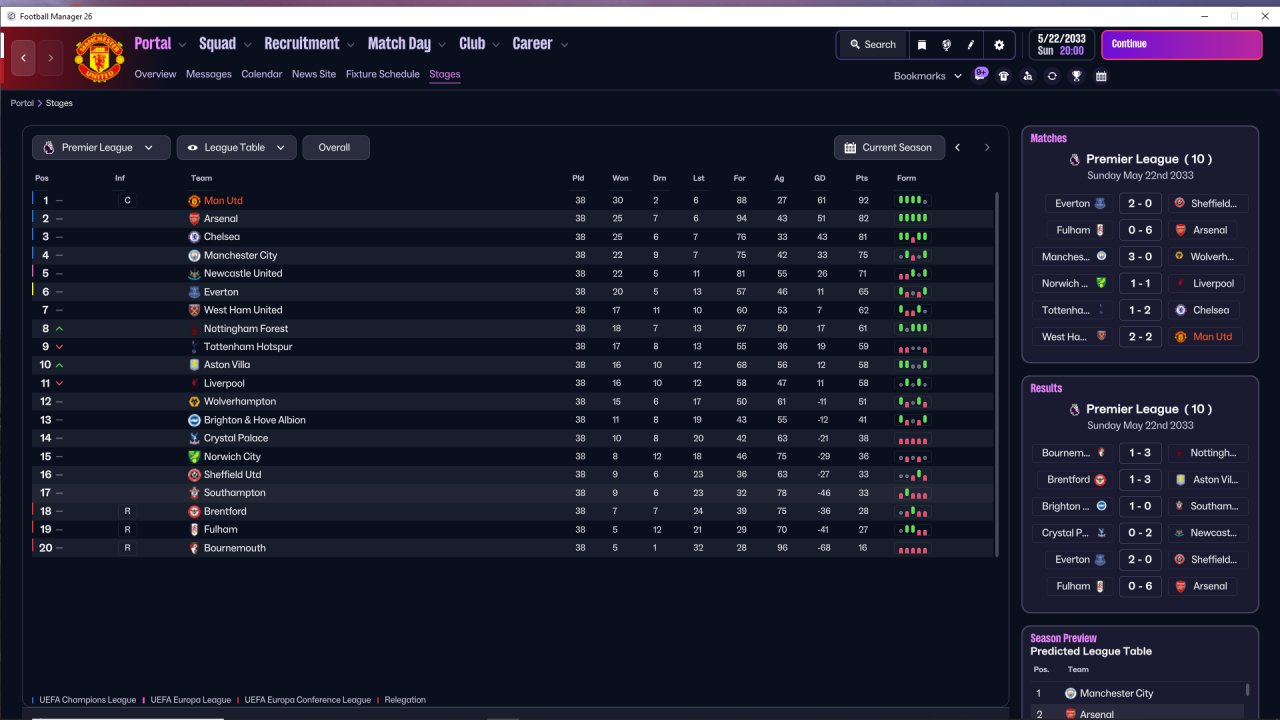Expand the Club menu chevron

coord(495,45)
